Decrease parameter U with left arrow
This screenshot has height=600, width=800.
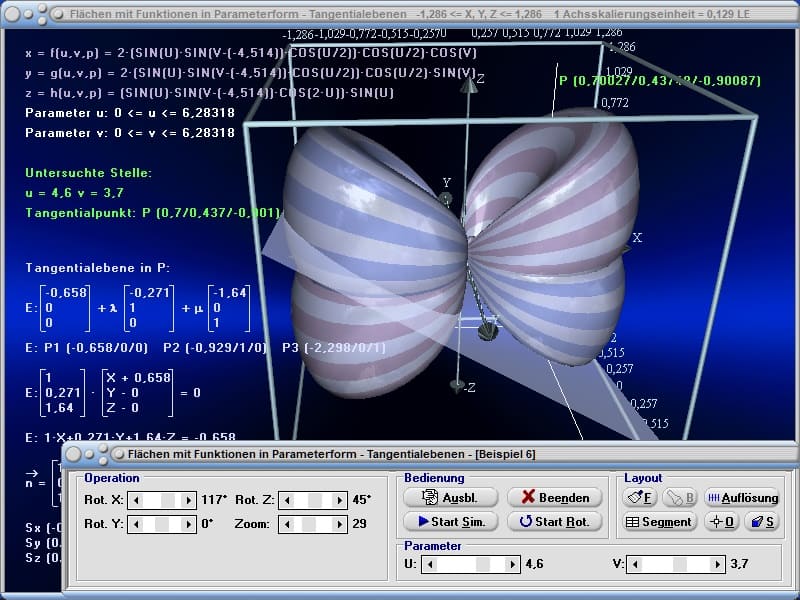430,564
